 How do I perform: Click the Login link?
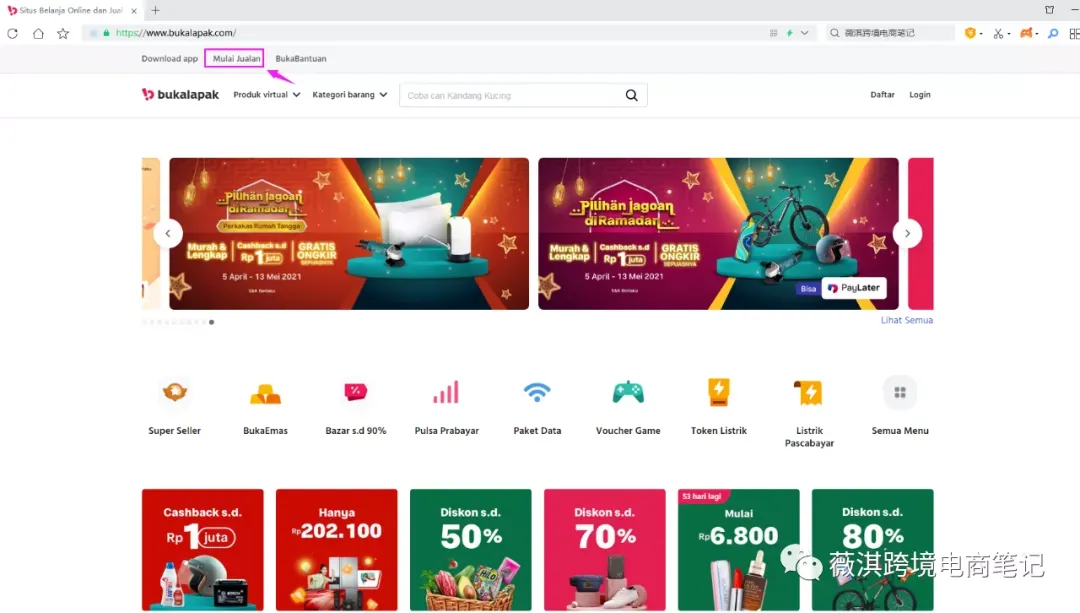pos(920,94)
